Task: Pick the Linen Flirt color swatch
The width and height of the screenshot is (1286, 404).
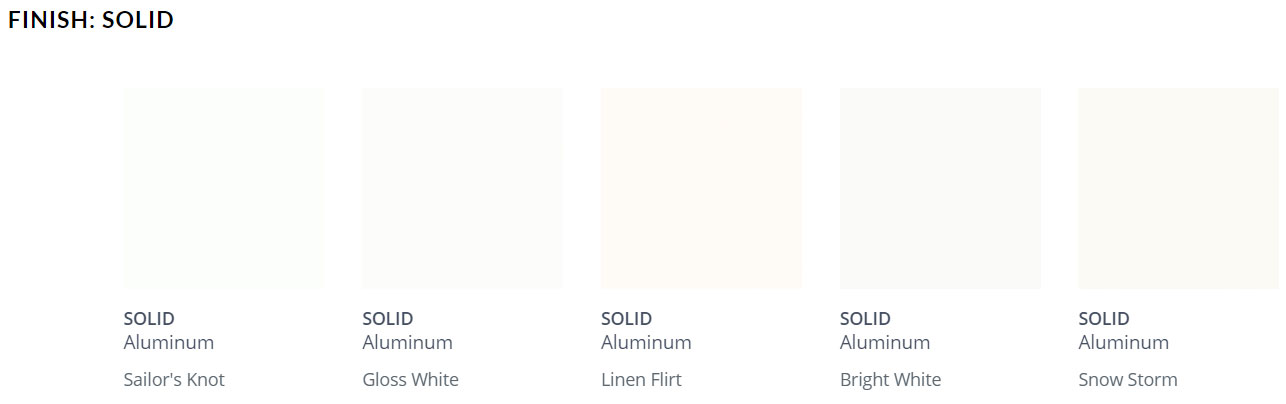Action: 701,188
